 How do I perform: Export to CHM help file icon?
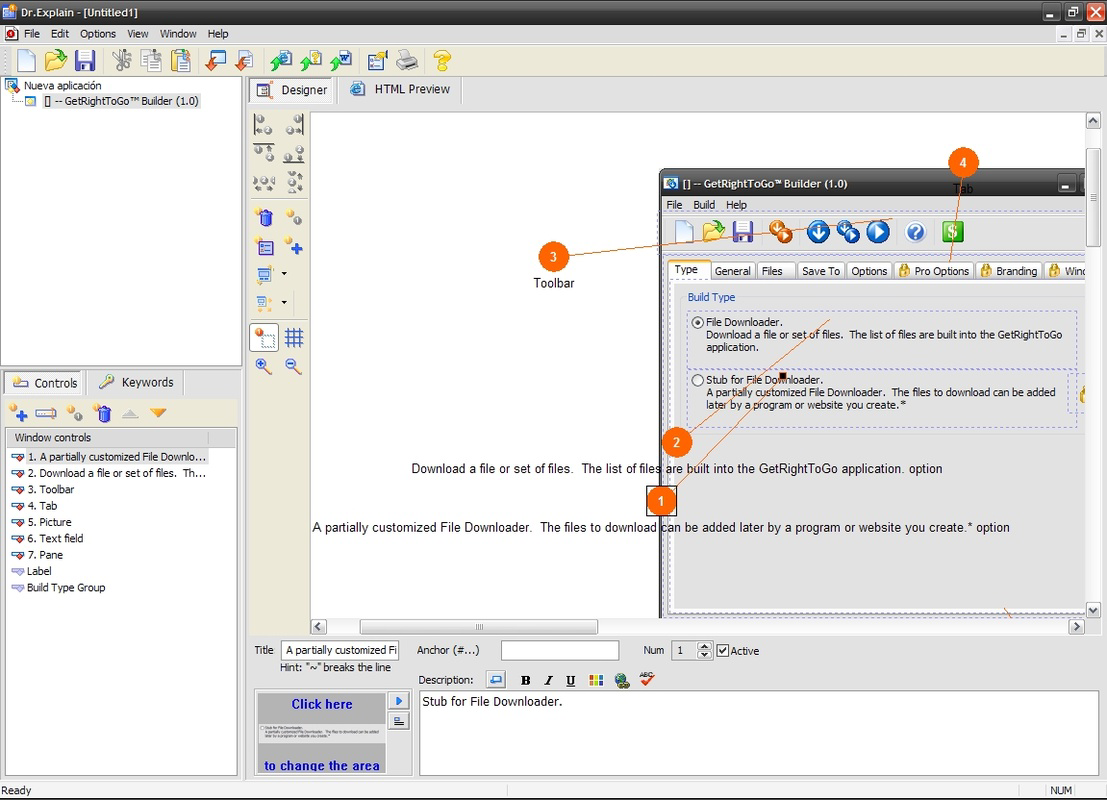[311, 61]
